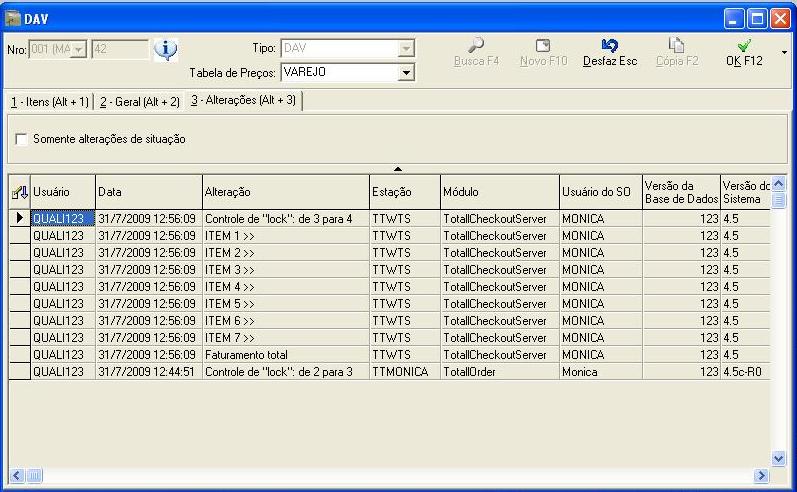Click the Busca F4 magnifier icon
The image size is (797, 492).
[476, 46]
